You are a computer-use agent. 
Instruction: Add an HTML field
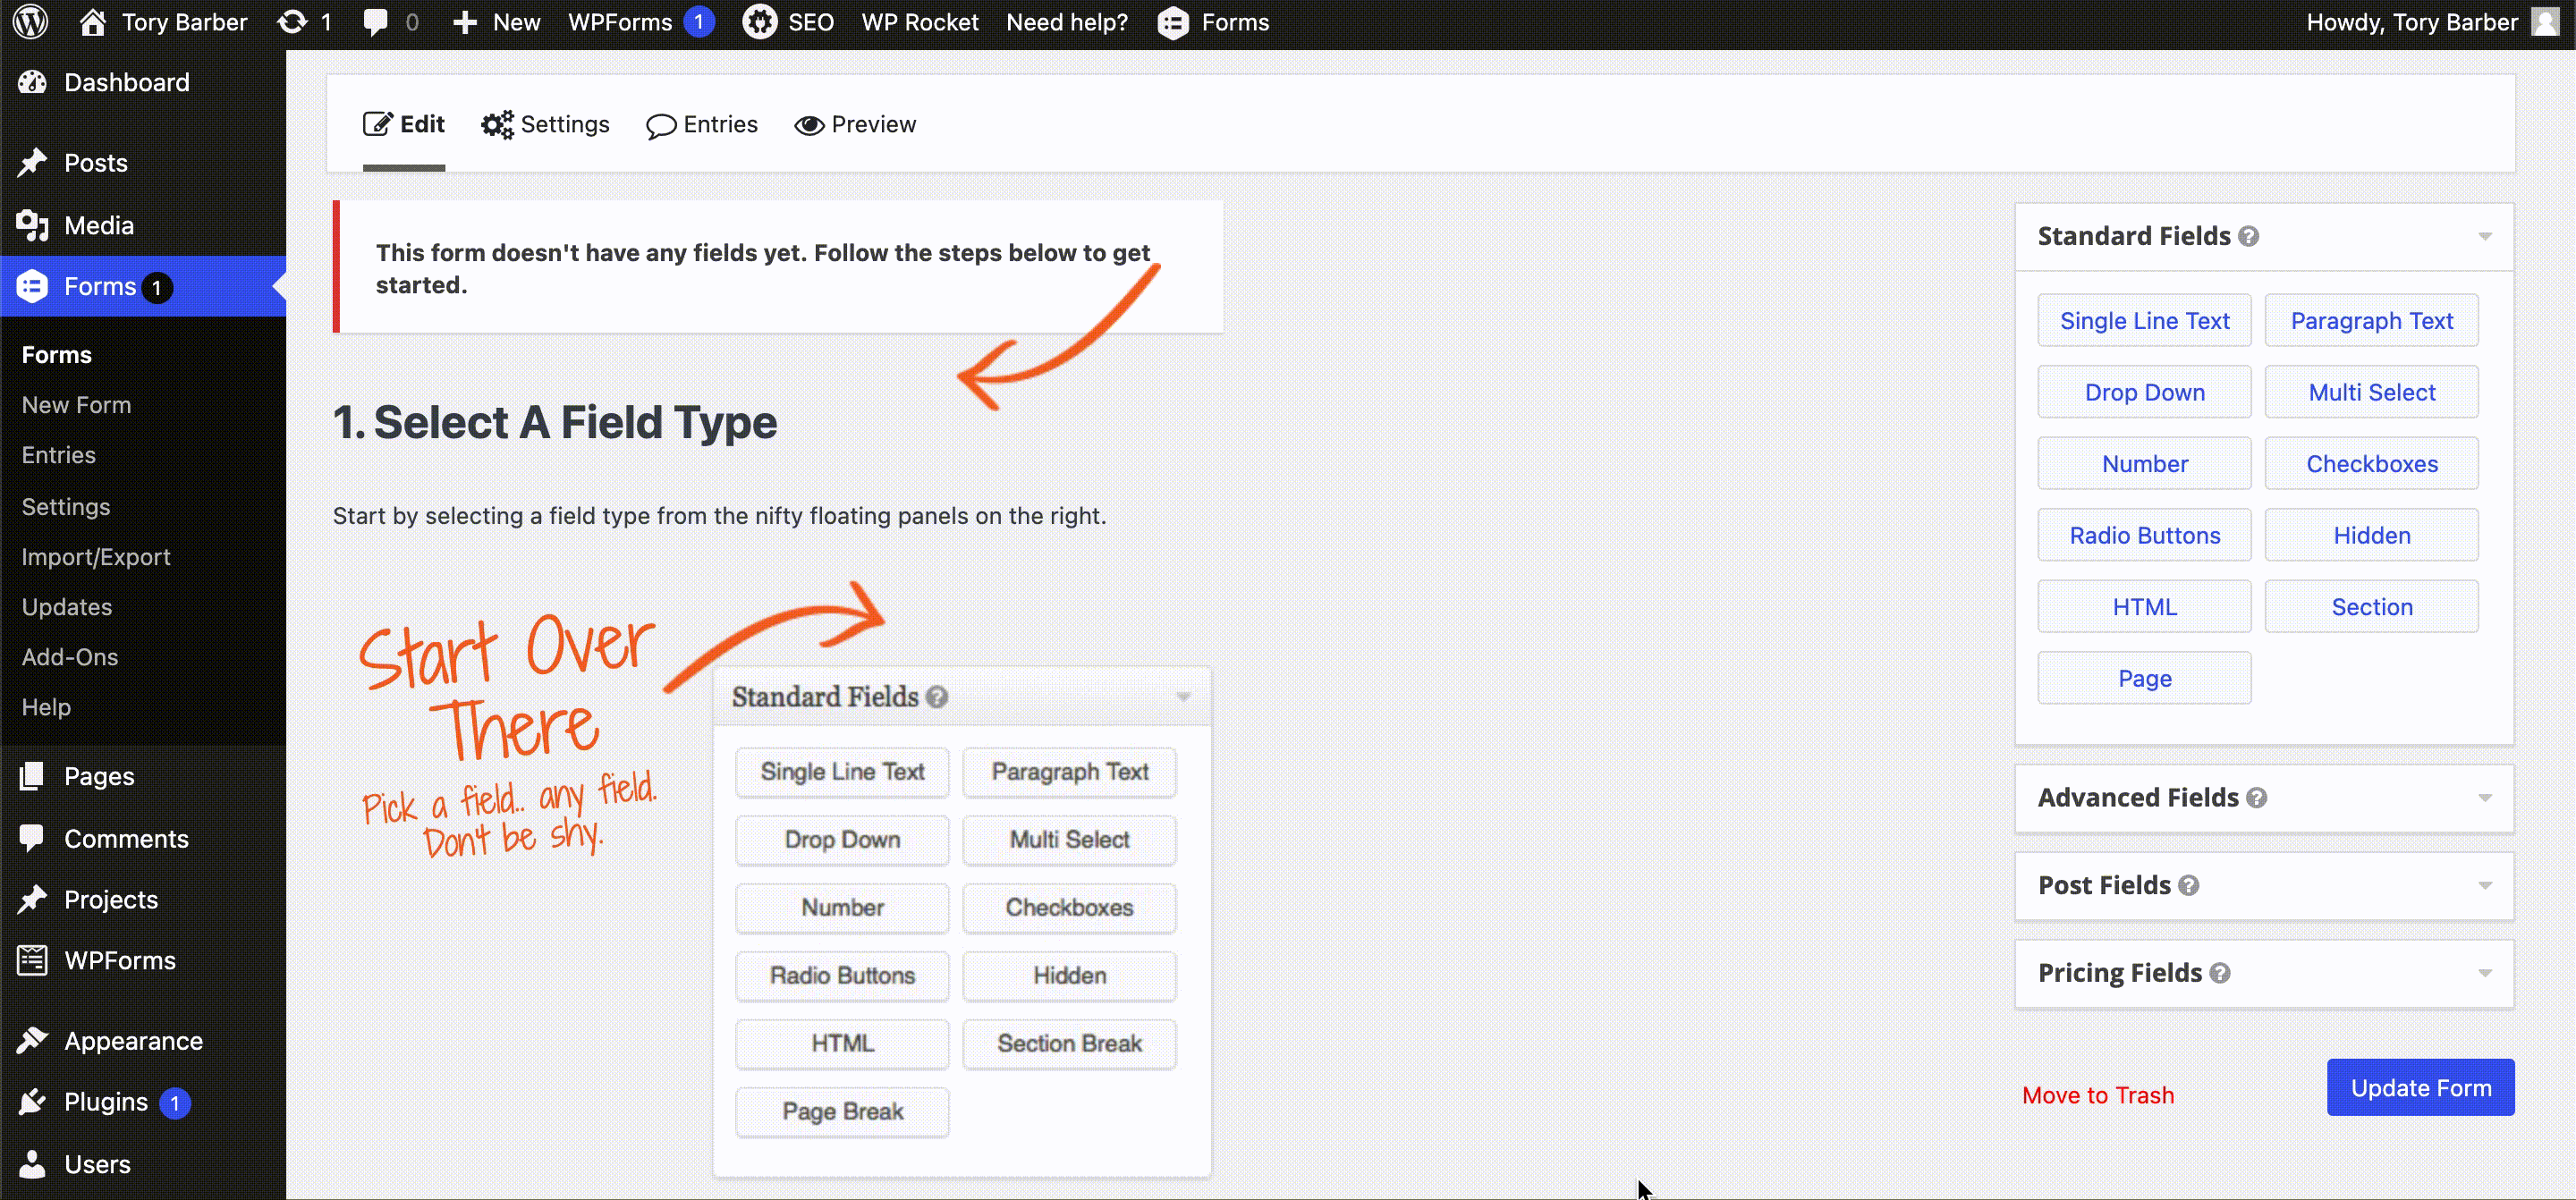tap(2144, 606)
